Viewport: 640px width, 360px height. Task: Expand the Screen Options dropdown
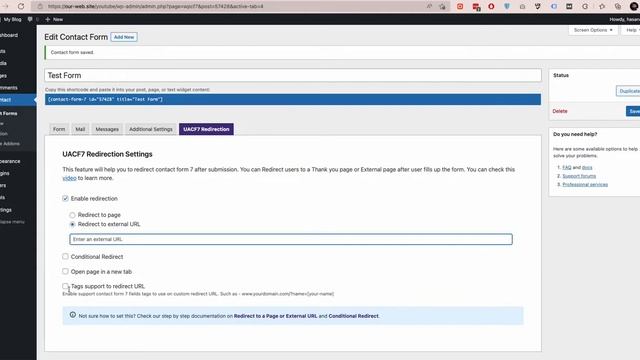coord(593,30)
